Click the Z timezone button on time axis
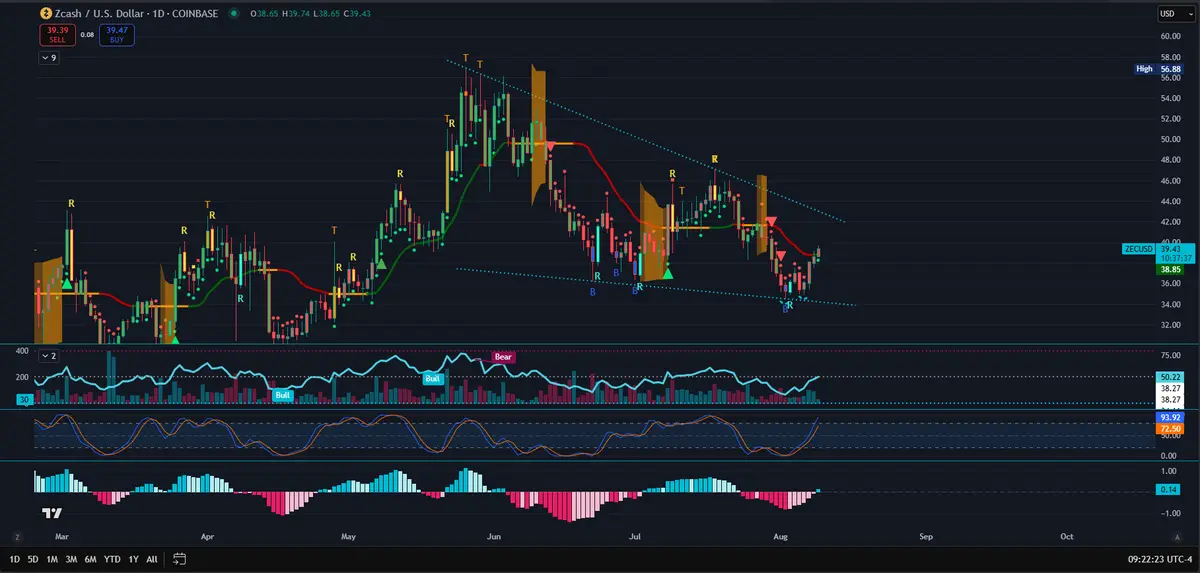The width and height of the screenshot is (1200, 573). click(x=17, y=536)
